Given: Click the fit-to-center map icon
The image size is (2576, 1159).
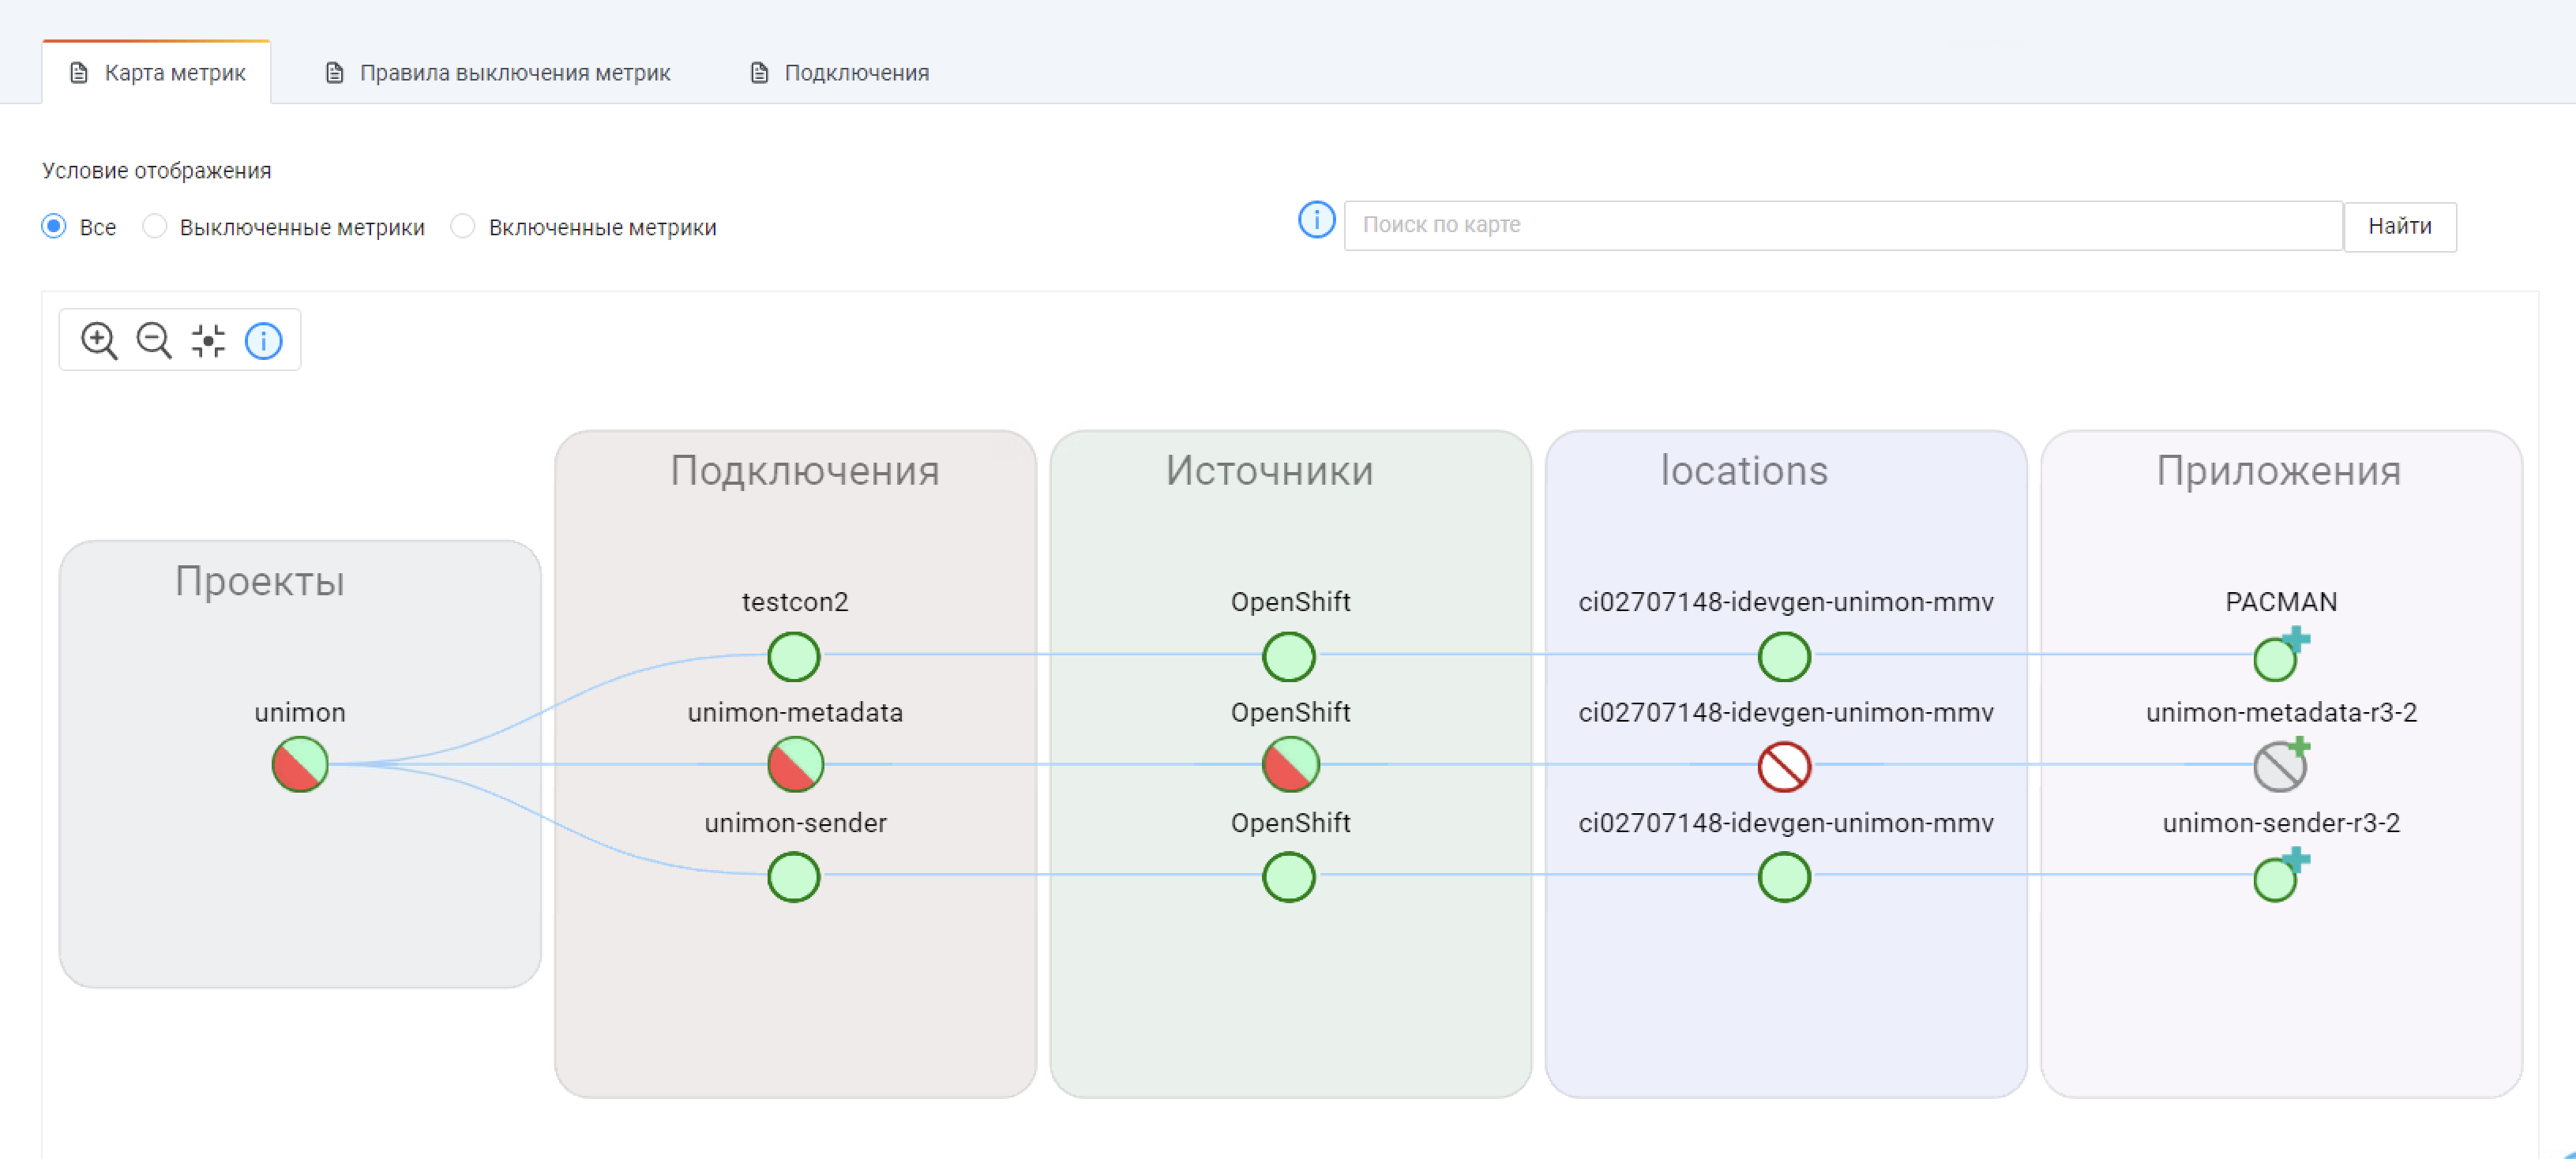Looking at the screenshot, I should point(208,341).
